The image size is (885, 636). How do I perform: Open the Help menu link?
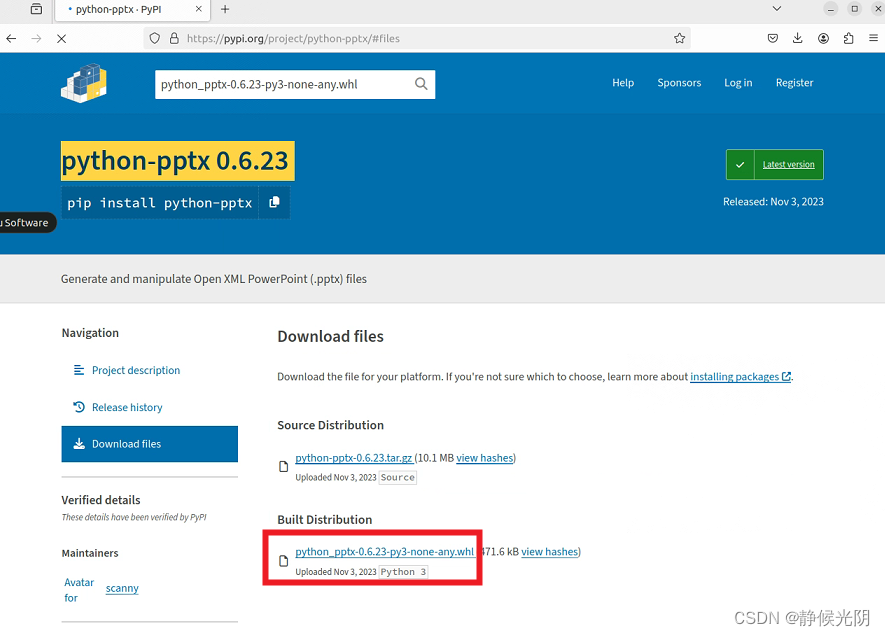click(623, 83)
